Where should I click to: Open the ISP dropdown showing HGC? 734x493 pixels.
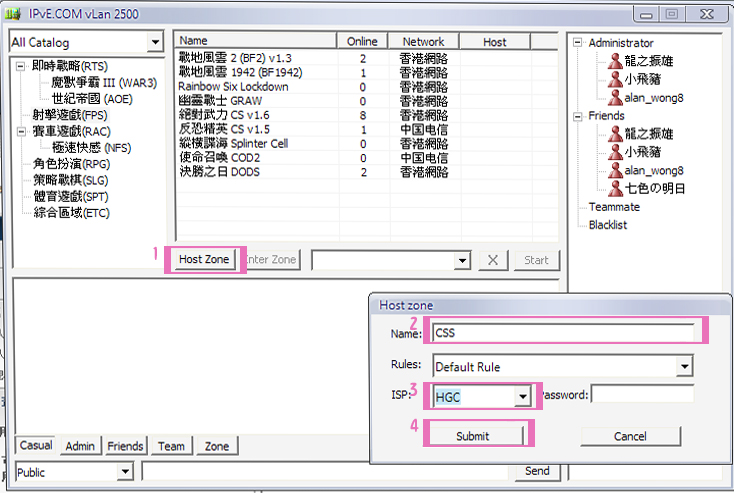point(522,397)
